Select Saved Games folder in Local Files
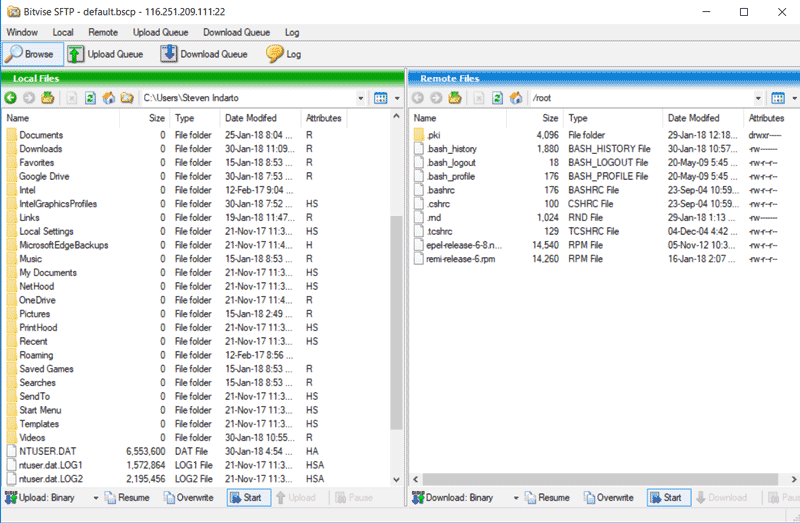 pyautogui.click(x=46, y=369)
